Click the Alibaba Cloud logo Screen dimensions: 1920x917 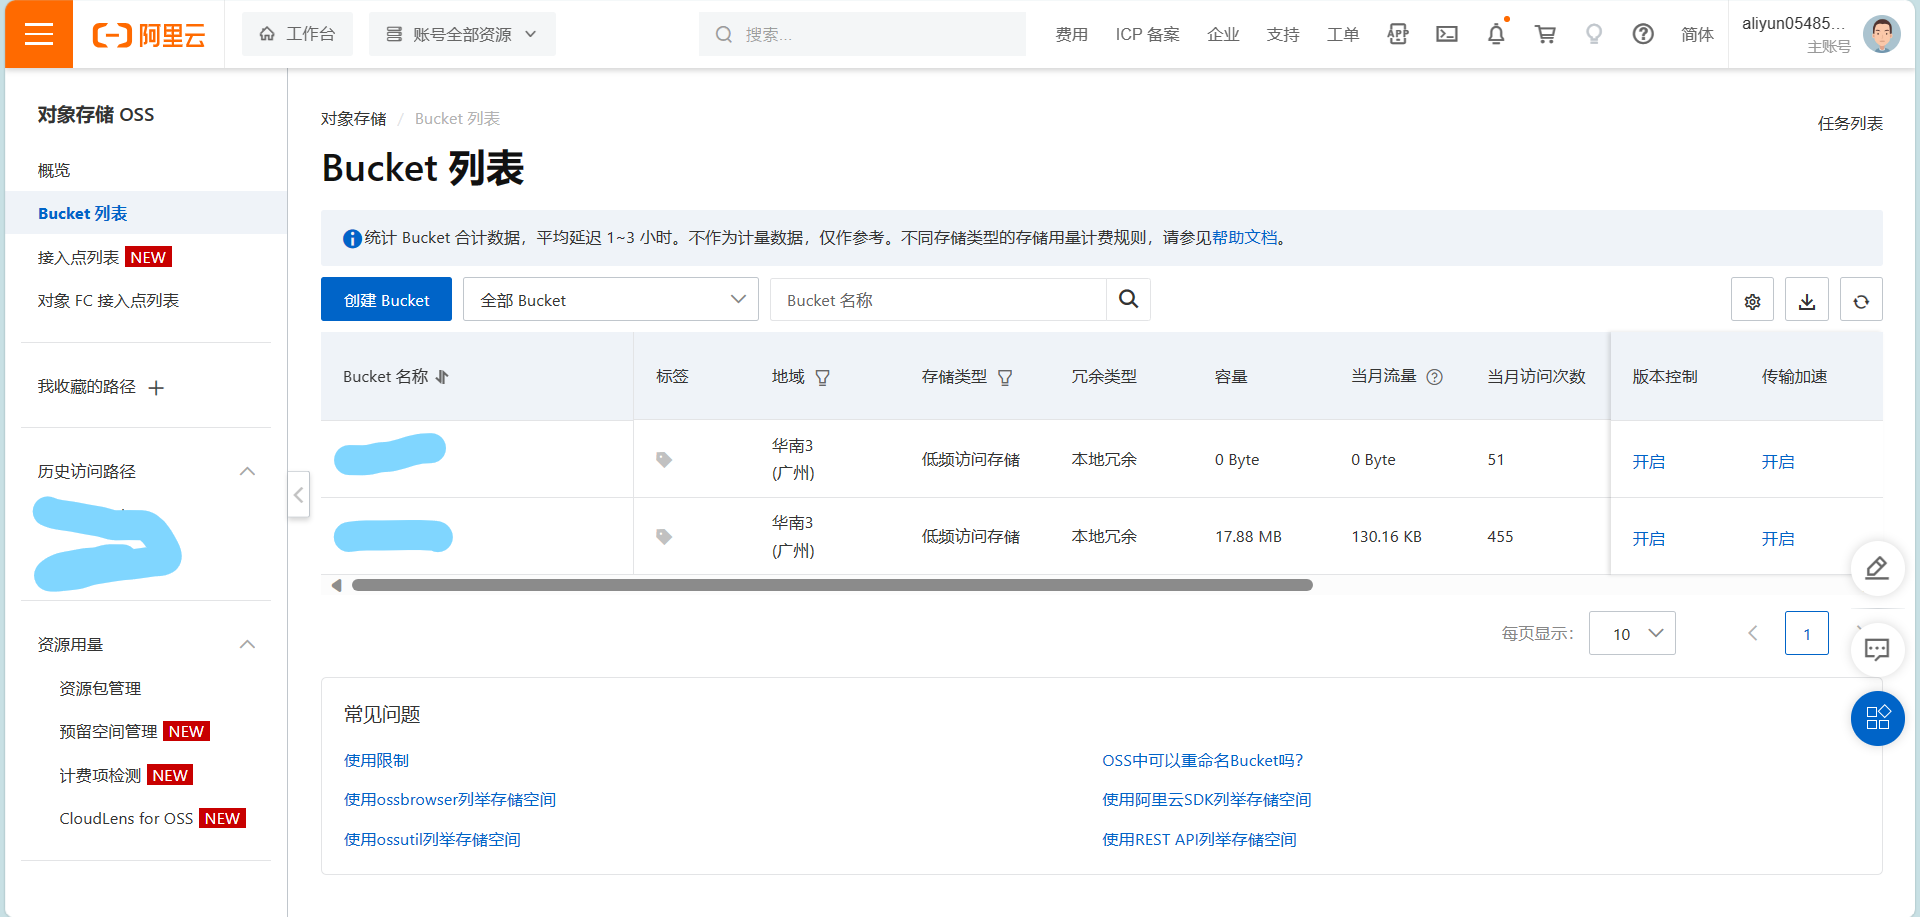149,35
